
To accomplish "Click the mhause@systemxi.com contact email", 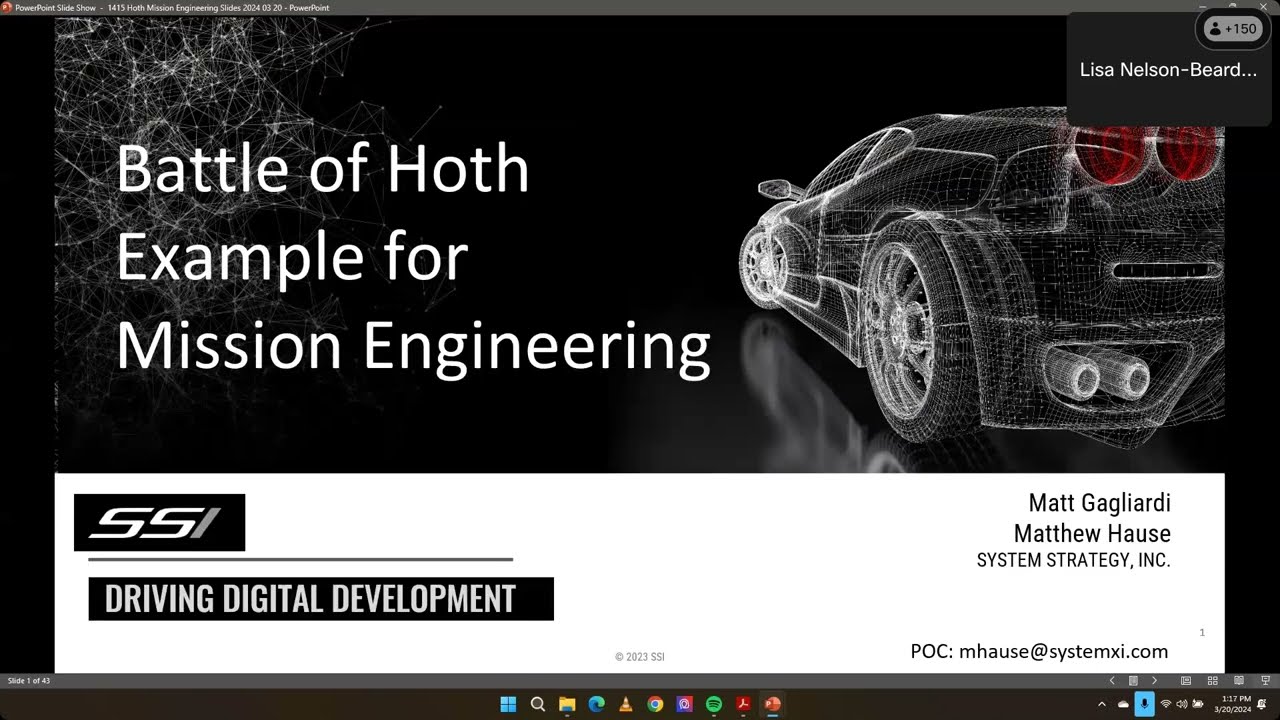I will pos(1063,651).
